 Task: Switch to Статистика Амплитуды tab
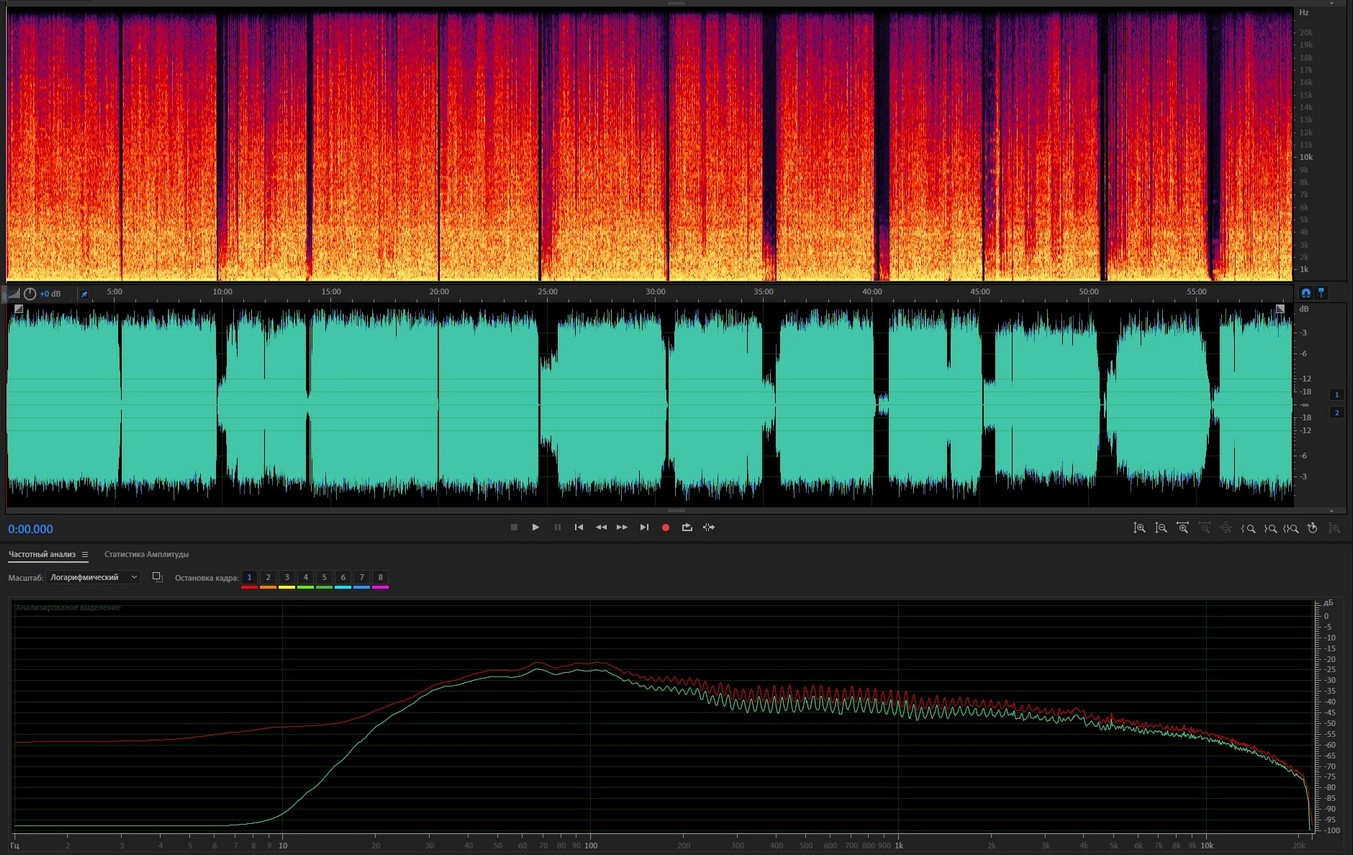click(x=146, y=554)
